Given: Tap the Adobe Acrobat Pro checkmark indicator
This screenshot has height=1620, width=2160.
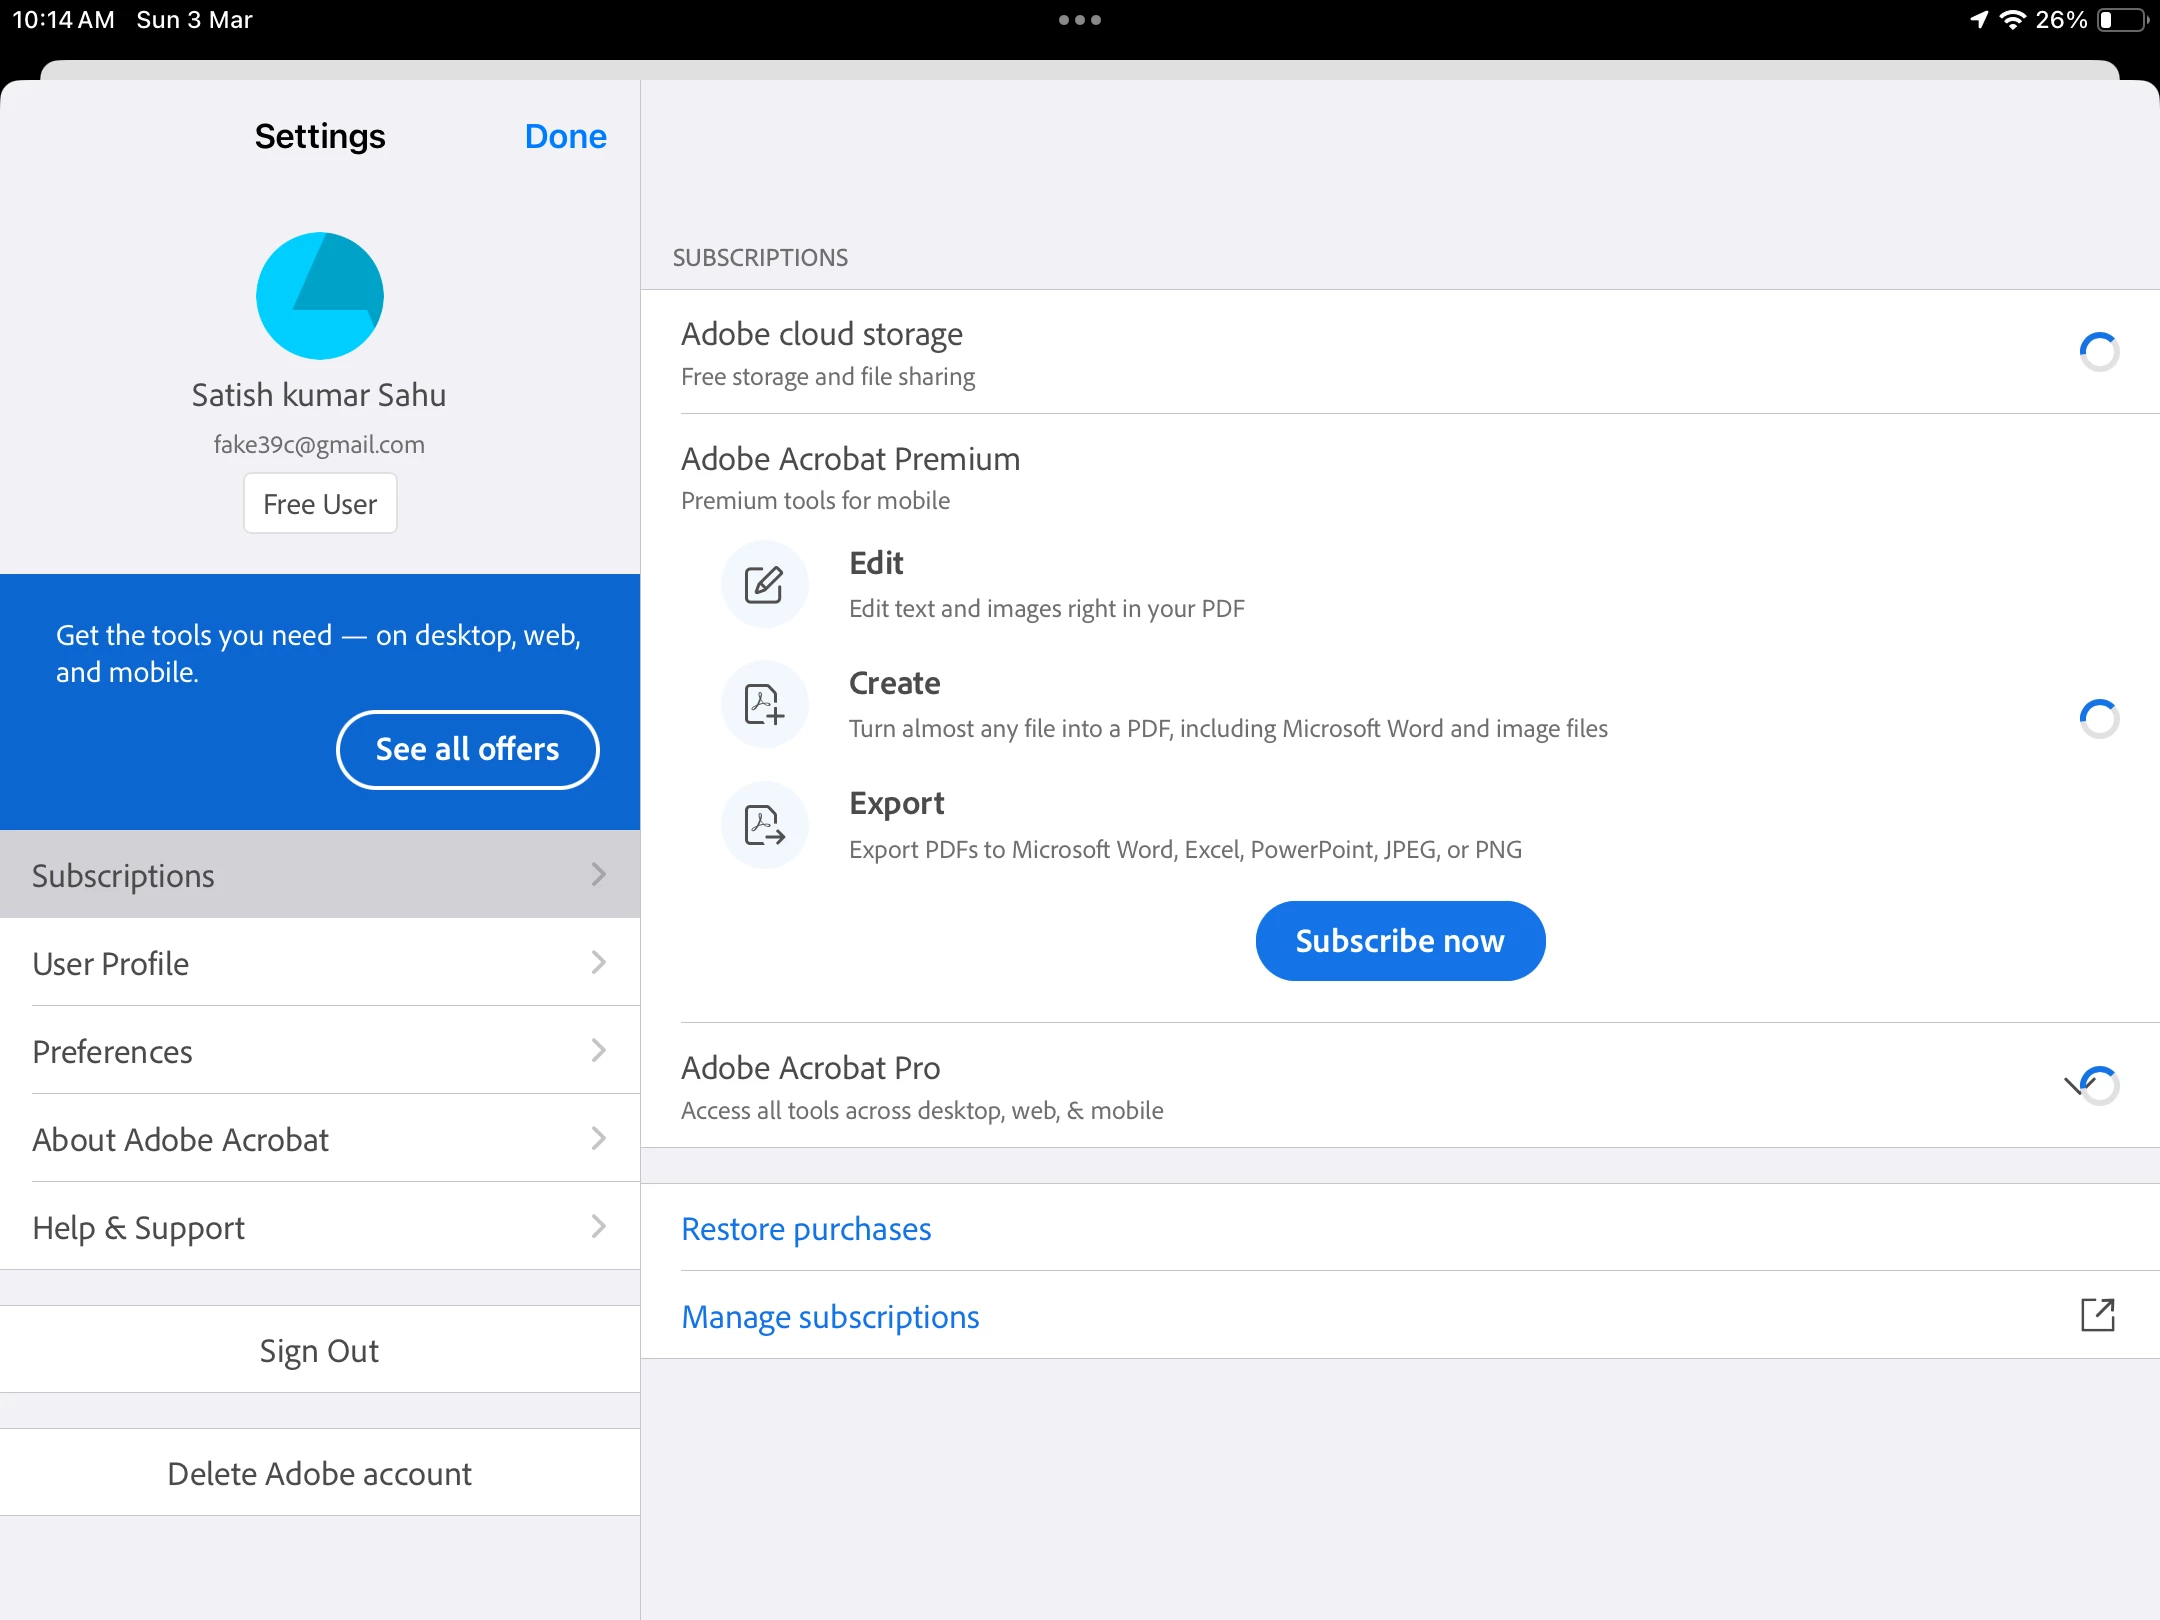Looking at the screenshot, I should pos(2092,1085).
